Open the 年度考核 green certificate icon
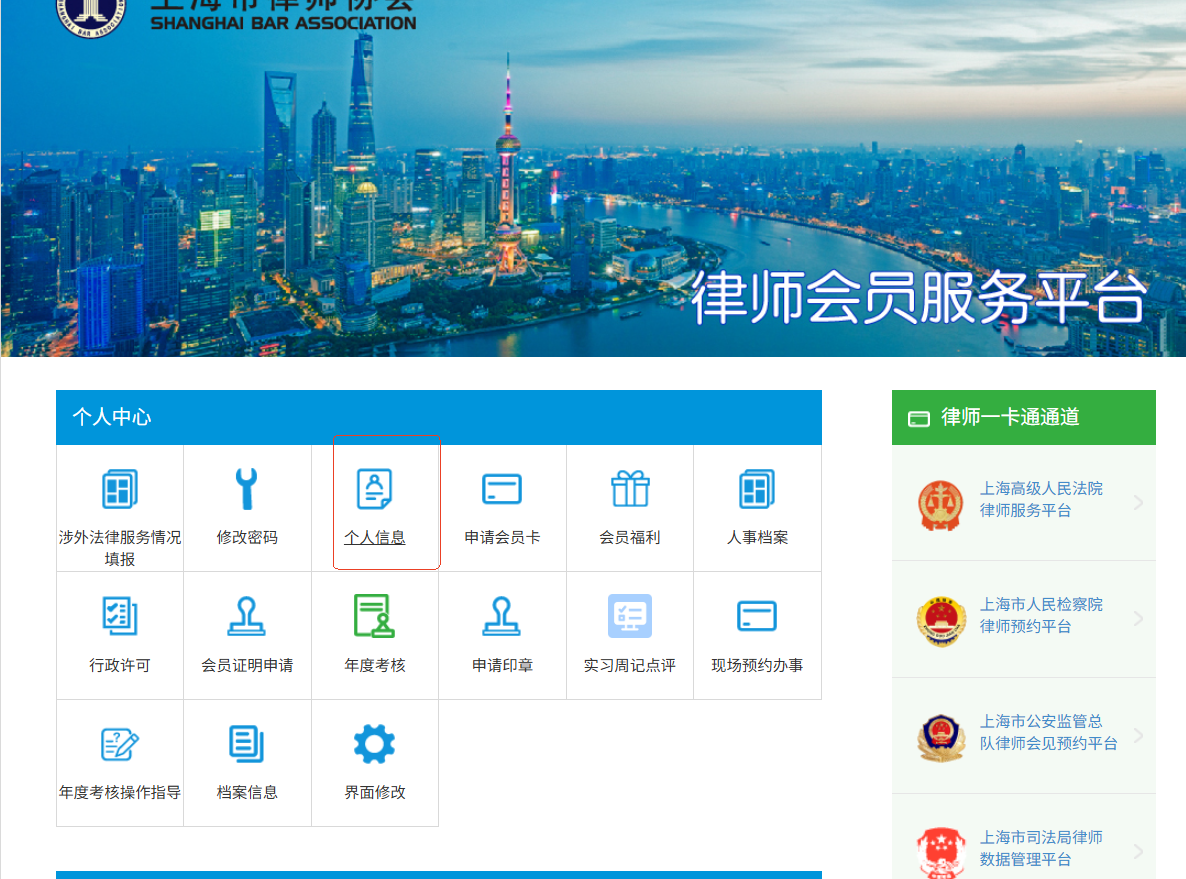 click(x=375, y=616)
